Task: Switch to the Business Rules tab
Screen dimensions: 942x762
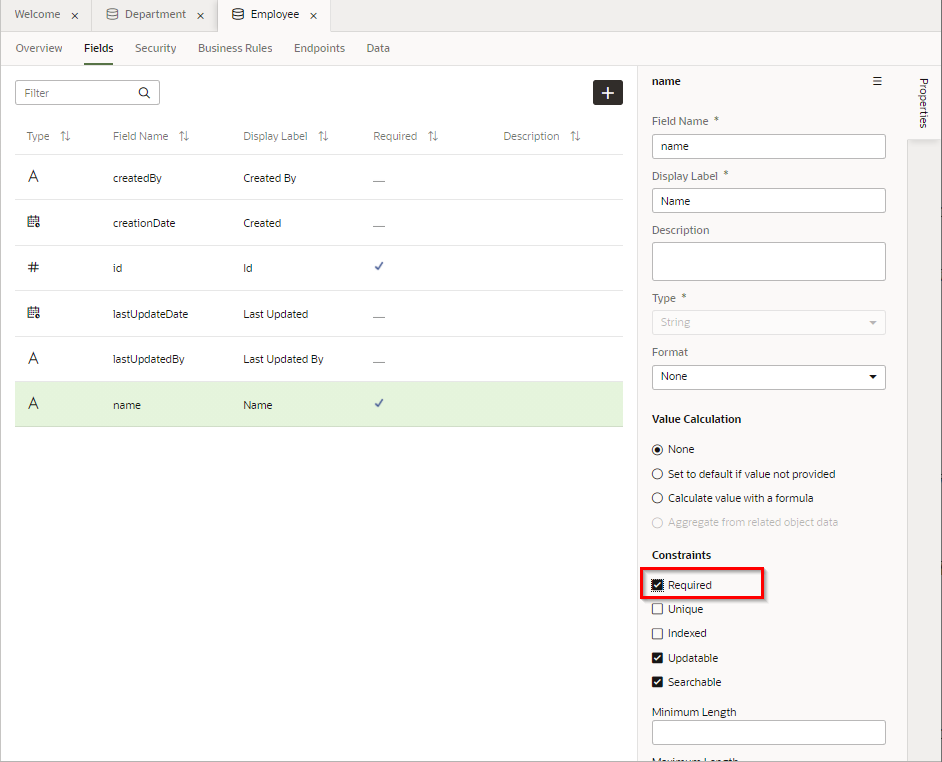Action: pyautogui.click(x=235, y=48)
